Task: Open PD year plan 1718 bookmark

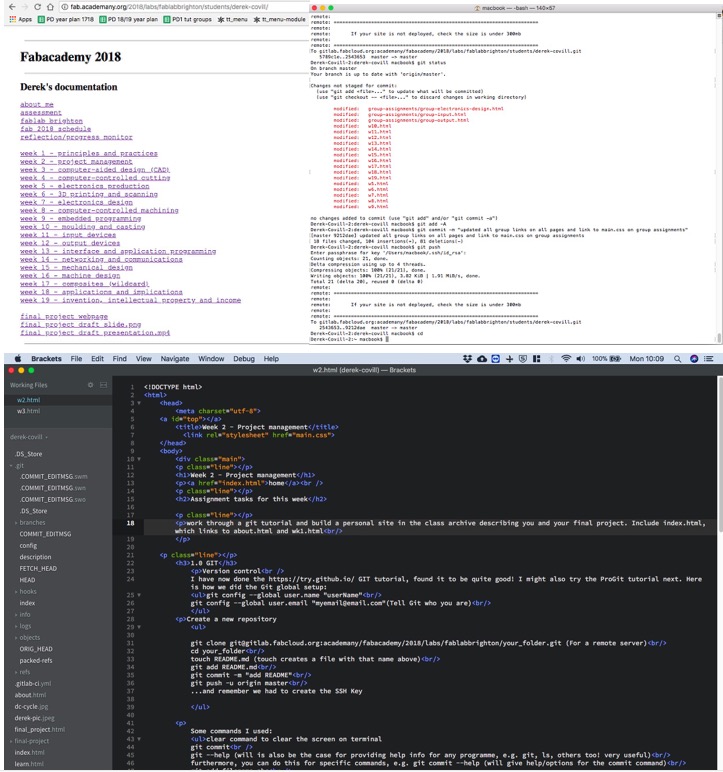Action: 66,19
